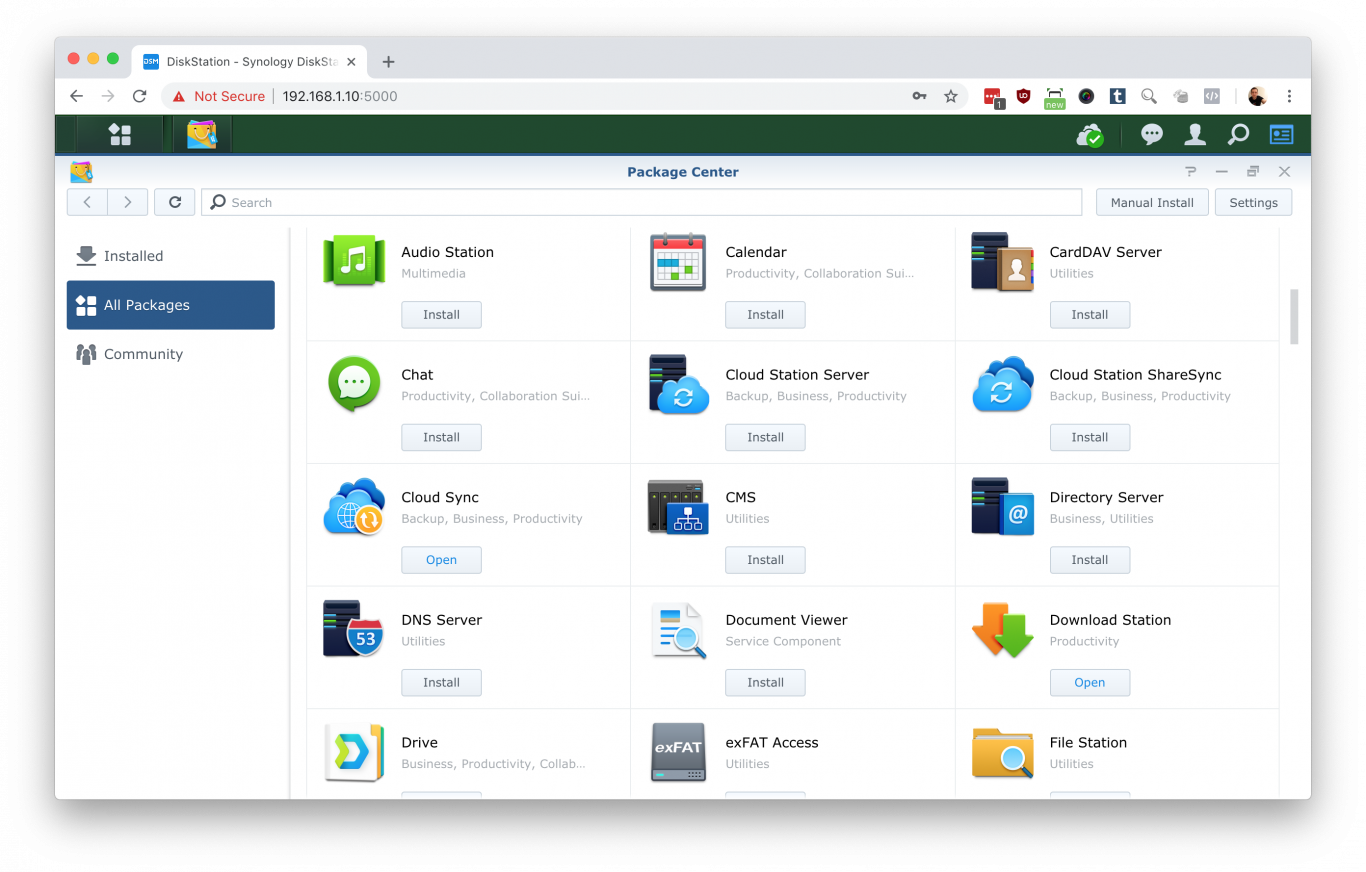Image resolution: width=1366 pixels, height=872 pixels.
Task: Go forward in Package Center
Action: 127,202
